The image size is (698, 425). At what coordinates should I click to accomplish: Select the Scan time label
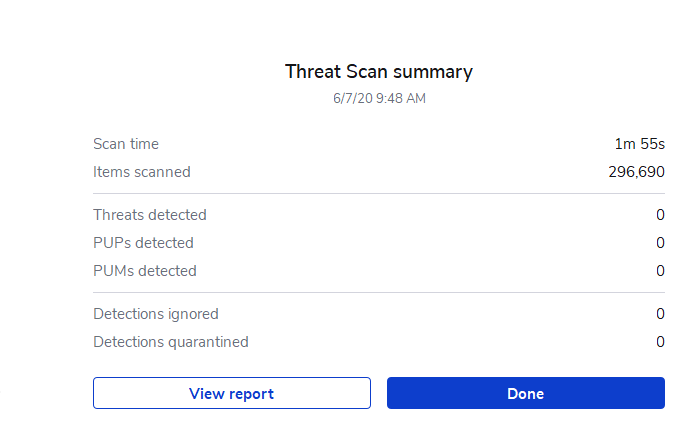[126, 144]
